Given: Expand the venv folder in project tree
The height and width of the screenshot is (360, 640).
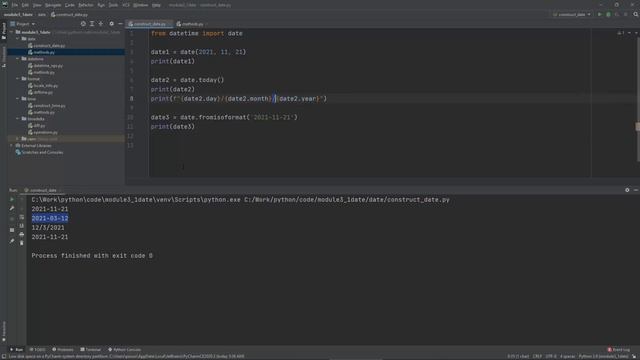Looking at the screenshot, I should pos(18,139).
